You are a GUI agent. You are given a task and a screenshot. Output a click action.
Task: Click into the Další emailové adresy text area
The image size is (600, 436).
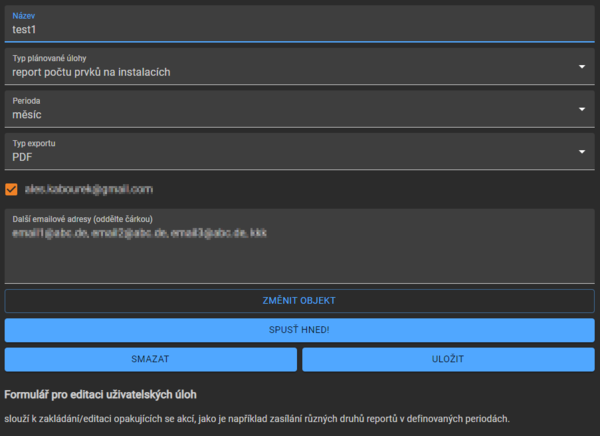pos(299,246)
